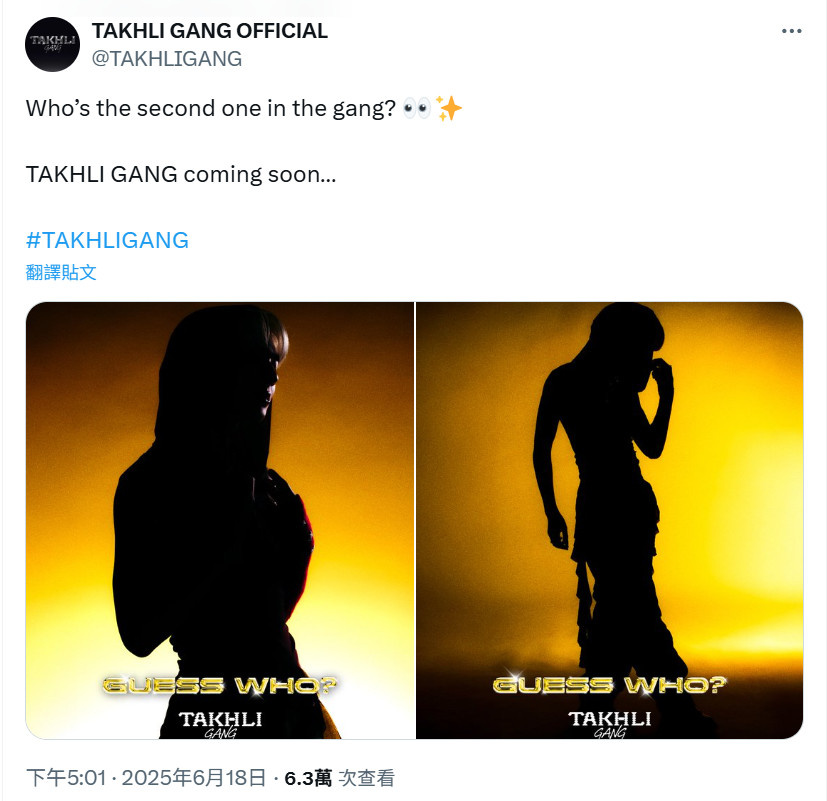Click the eyes emoji in the tweet
Viewport: 827px width, 801px height.
(417, 108)
